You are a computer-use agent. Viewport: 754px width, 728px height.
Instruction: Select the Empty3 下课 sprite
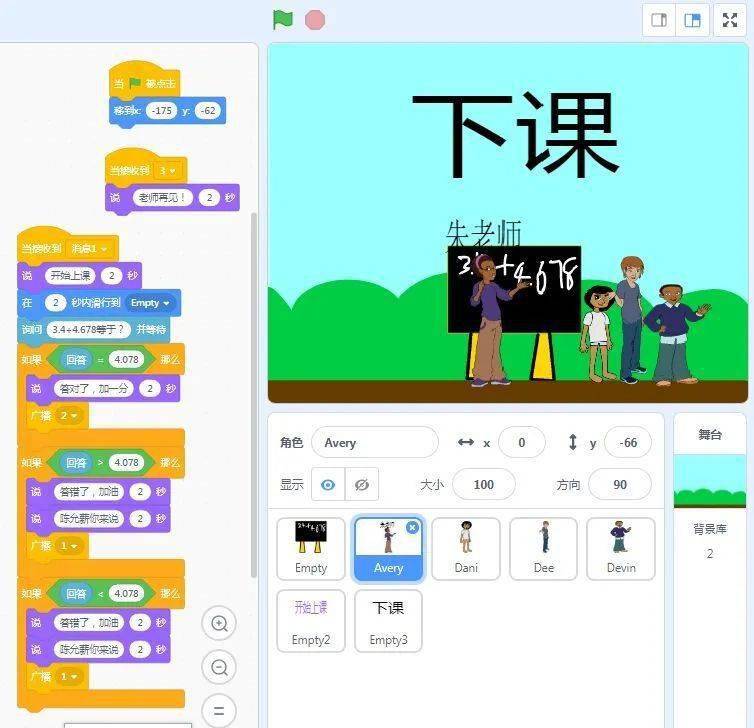pyautogui.click(x=388, y=620)
